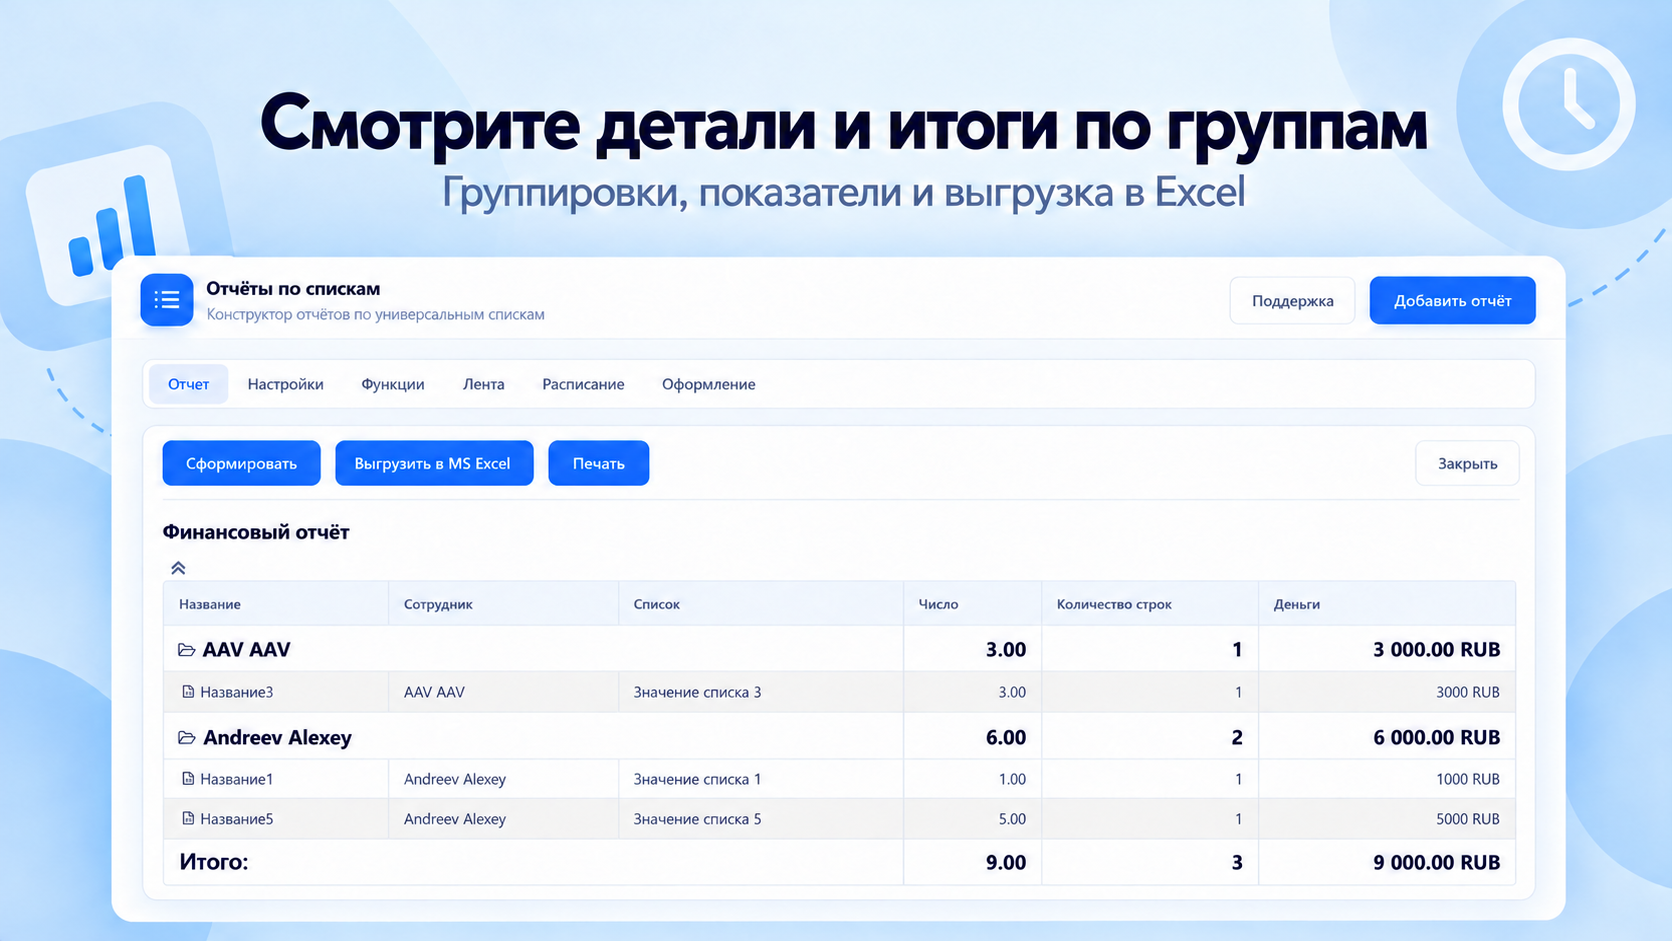Click the document icon next to Название3
This screenshot has height=941, width=1672.
(x=188, y=692)
